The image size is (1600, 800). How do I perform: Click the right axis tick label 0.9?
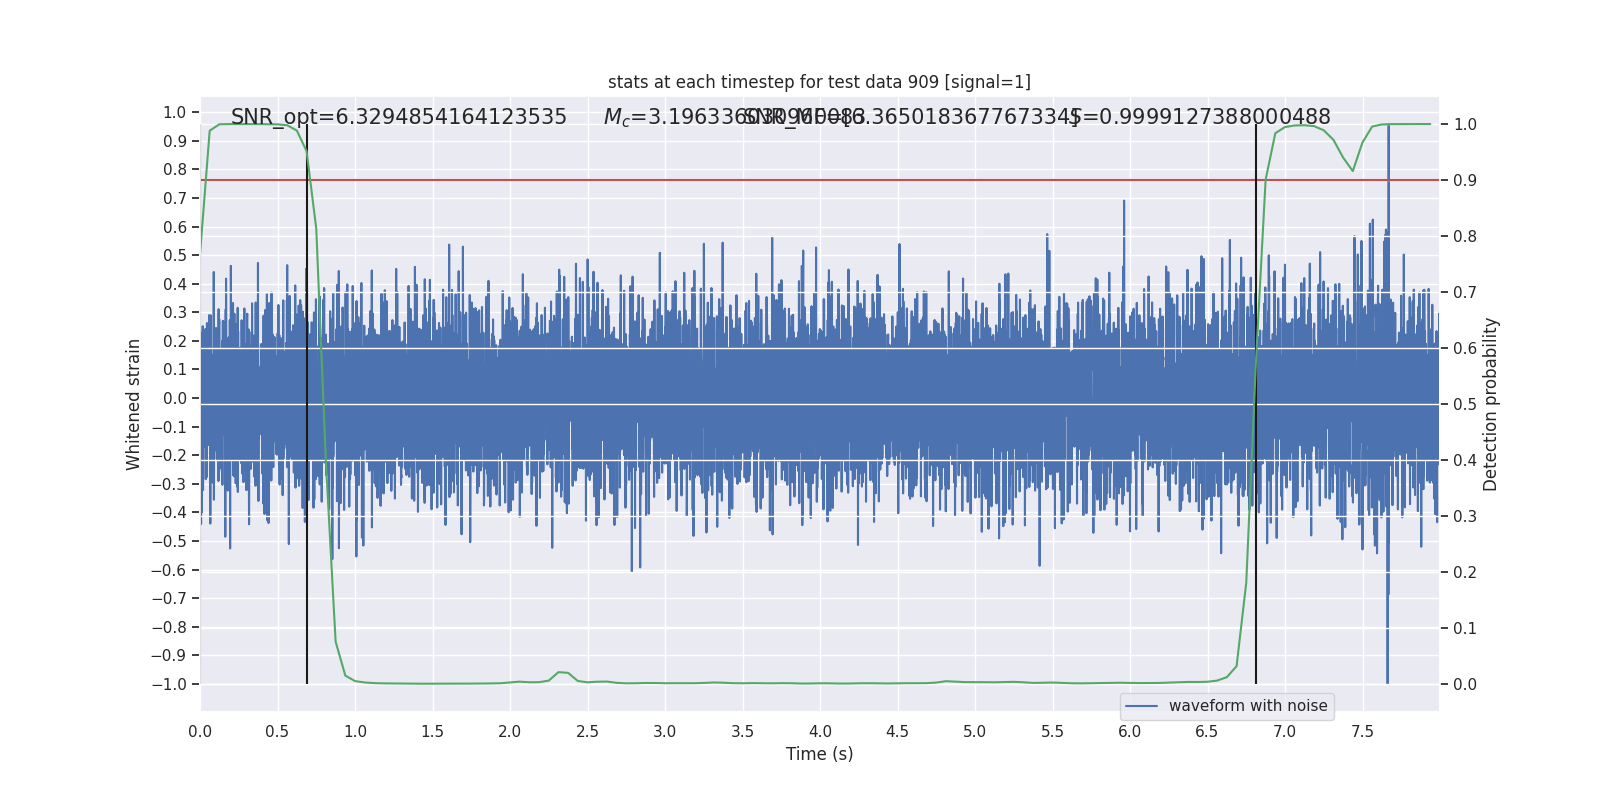click(x=1465, y=180)
